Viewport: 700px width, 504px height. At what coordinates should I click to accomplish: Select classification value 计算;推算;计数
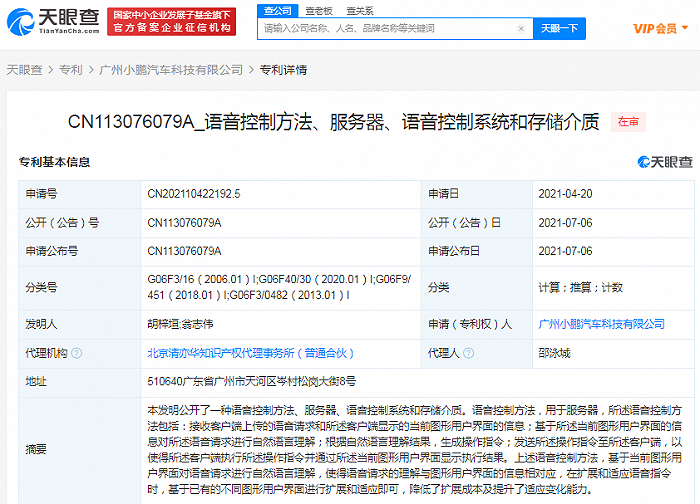[x=580, y=287]
